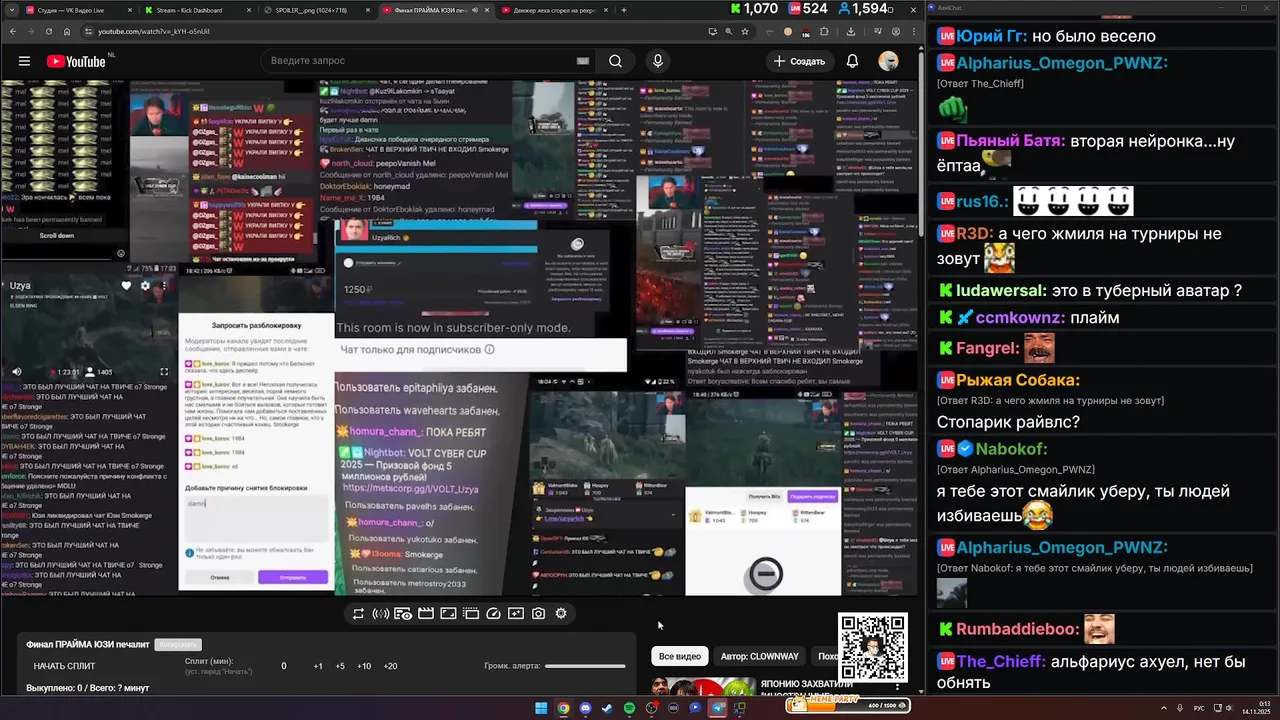
Task: Click the 'Выкуплено: 0 / Всего: ? минут' text
Action: point(88,688)
